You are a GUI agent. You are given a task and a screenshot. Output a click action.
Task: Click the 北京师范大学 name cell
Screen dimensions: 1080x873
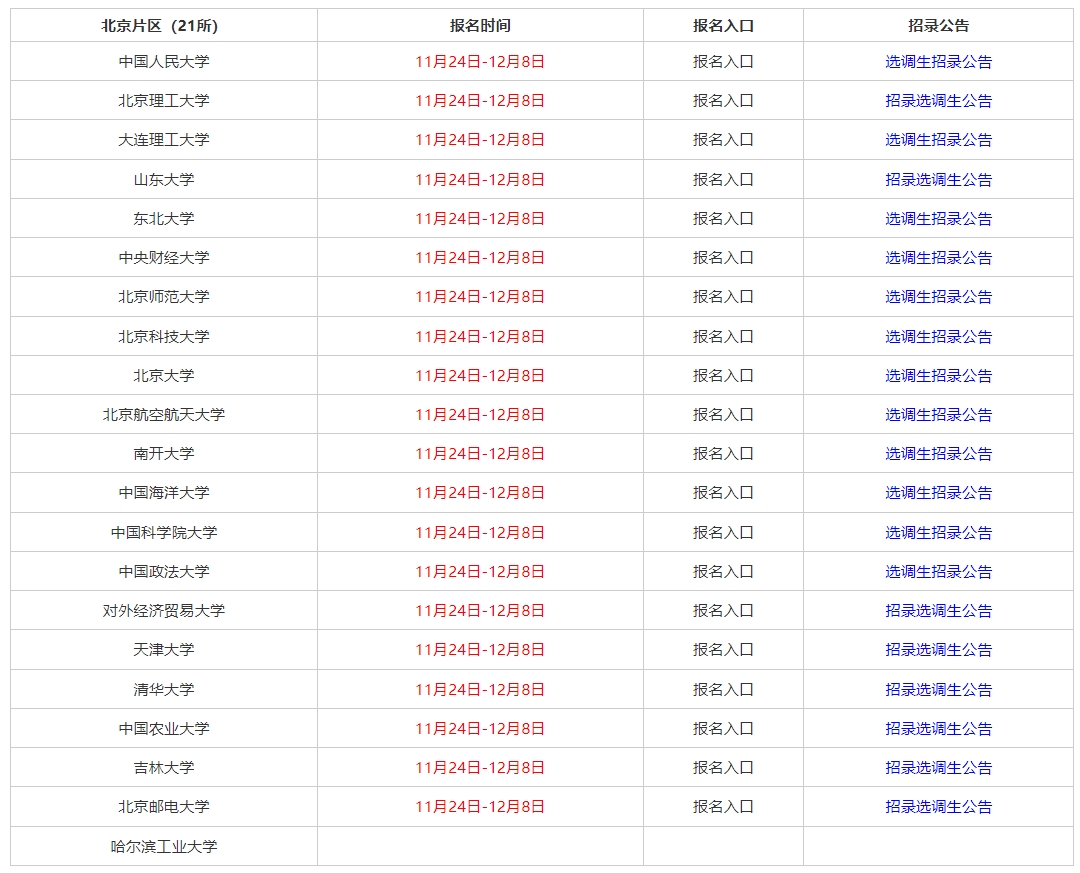(164, 297)
